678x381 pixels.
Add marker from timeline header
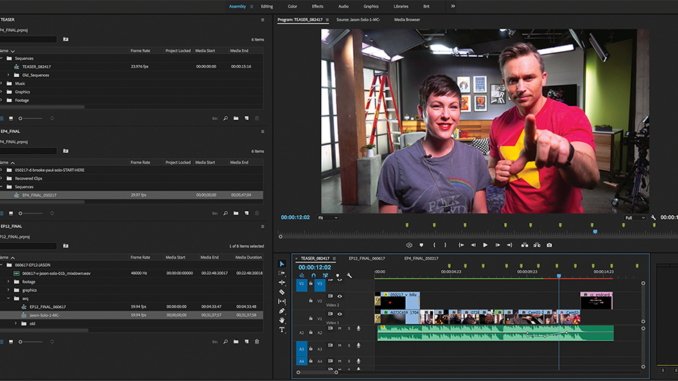point(338,275)
